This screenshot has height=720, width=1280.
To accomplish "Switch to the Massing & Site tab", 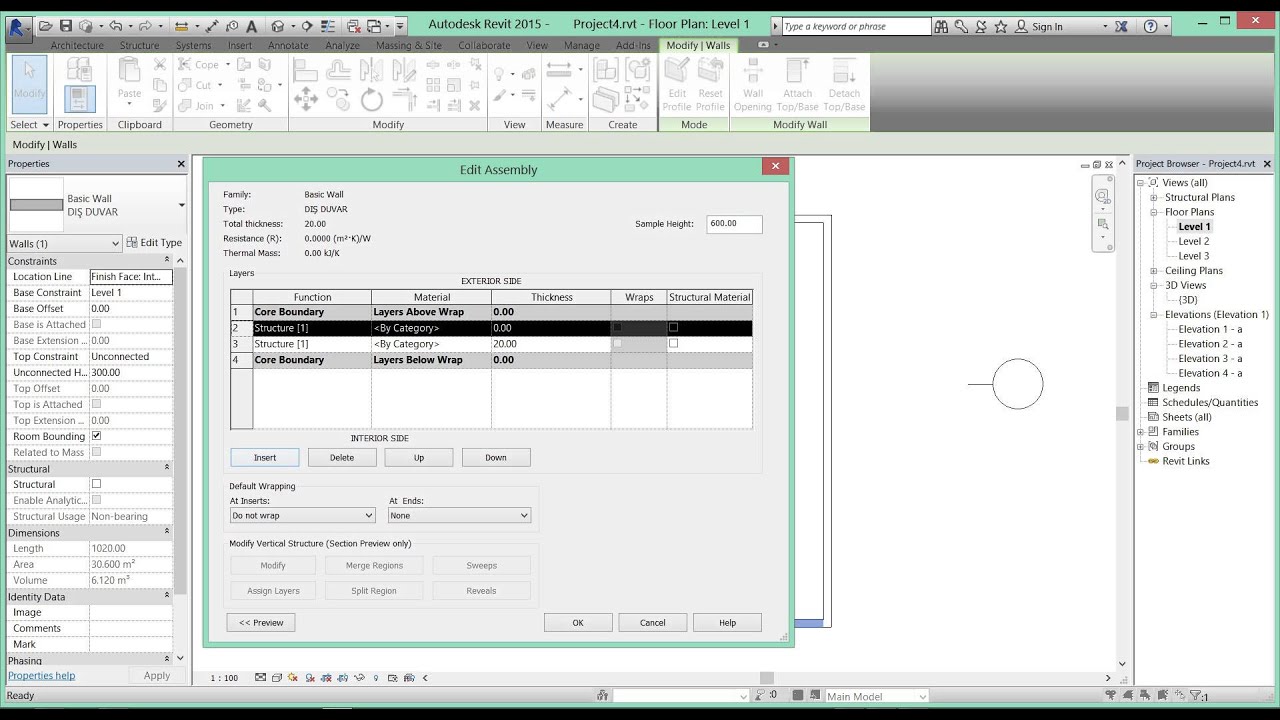I will pyautogui.click(x=408, y=45).
